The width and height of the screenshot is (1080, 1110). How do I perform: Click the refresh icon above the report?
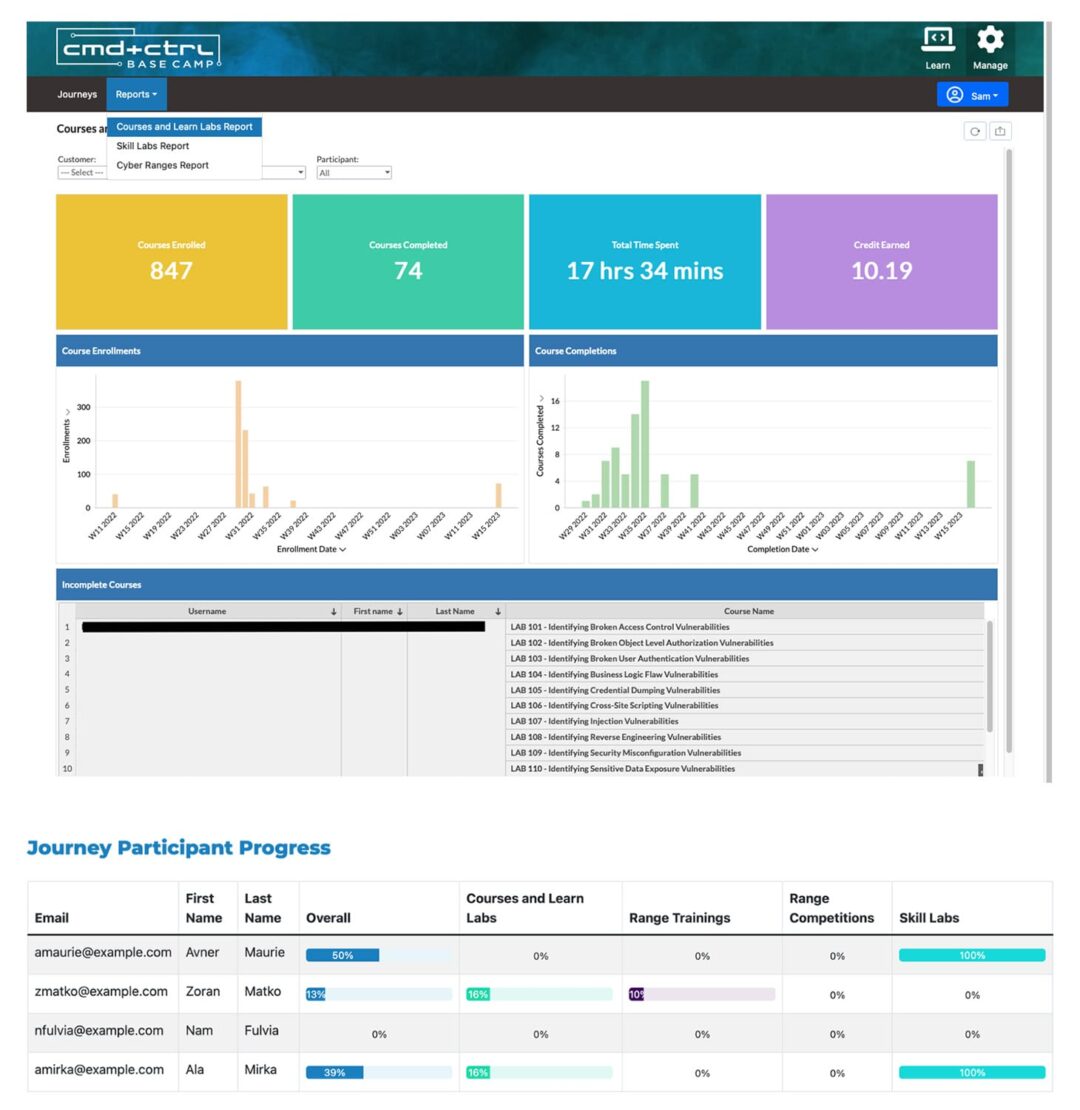point(974,130)
